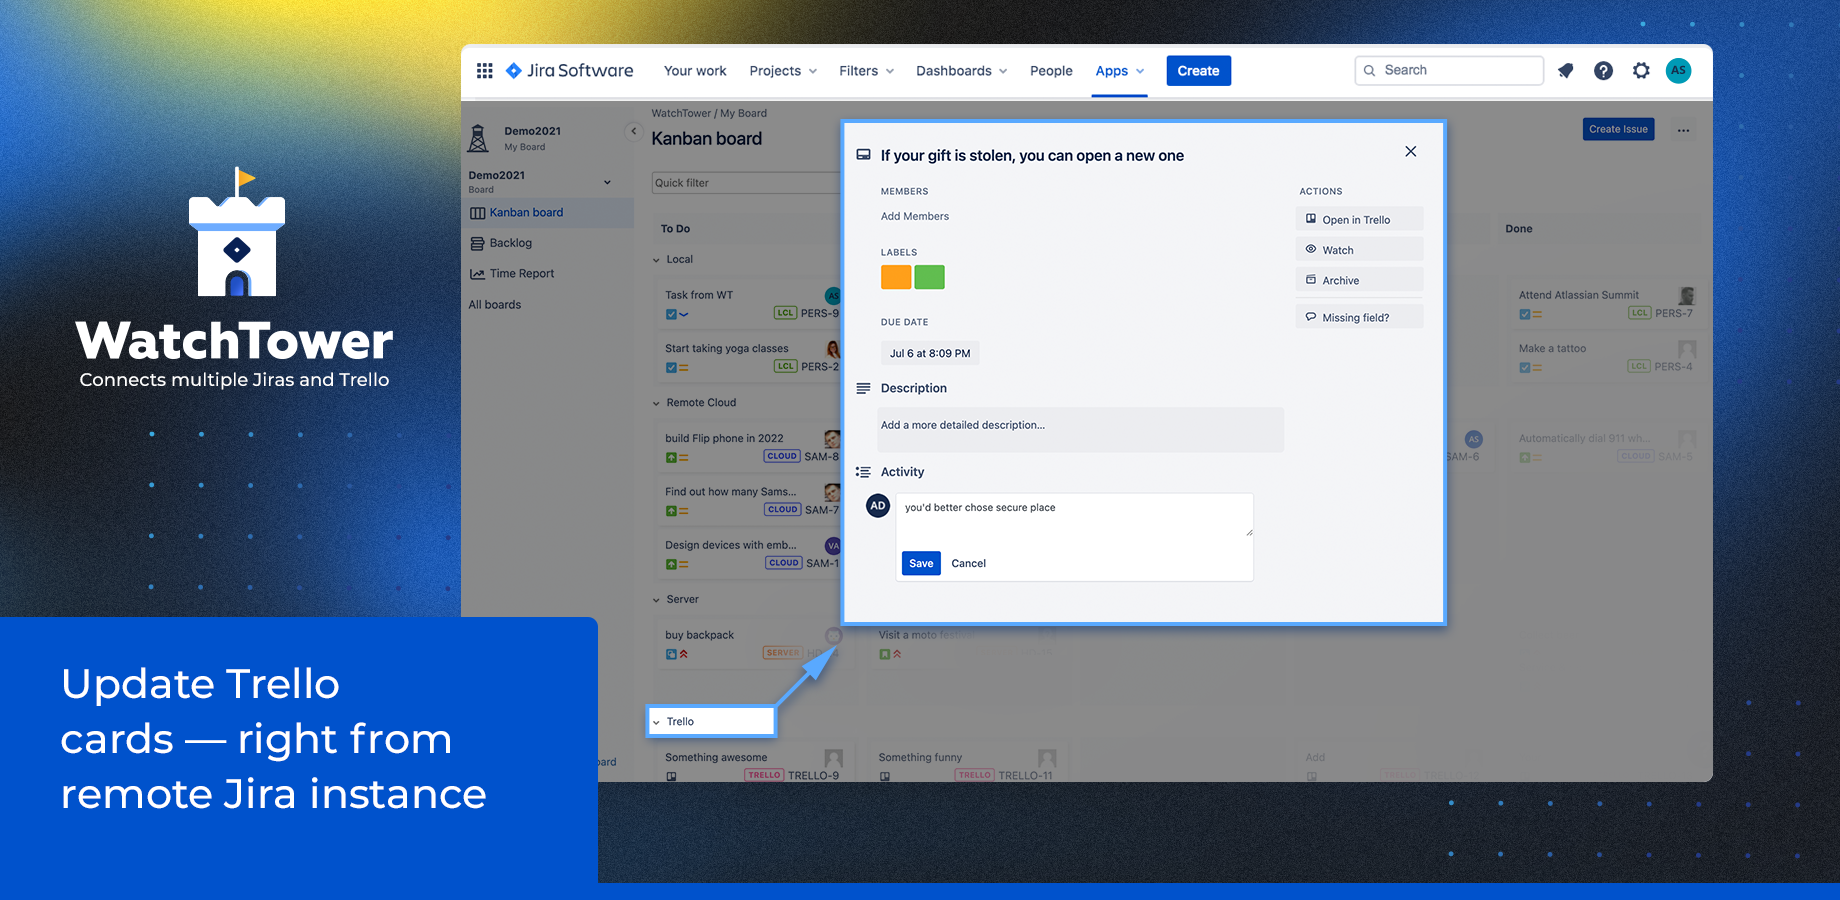Viewport: 1840px width, 900px height.
Task: Click the Activity section icon
Action: 863,472
